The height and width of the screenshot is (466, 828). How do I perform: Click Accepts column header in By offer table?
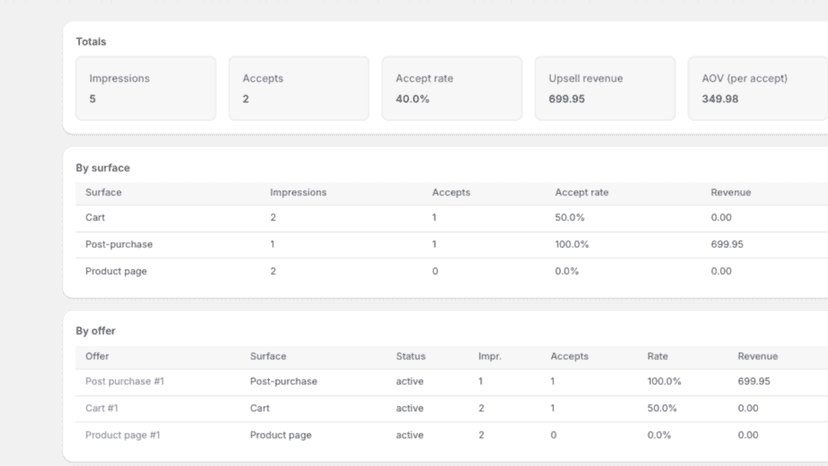pos(569,356)
